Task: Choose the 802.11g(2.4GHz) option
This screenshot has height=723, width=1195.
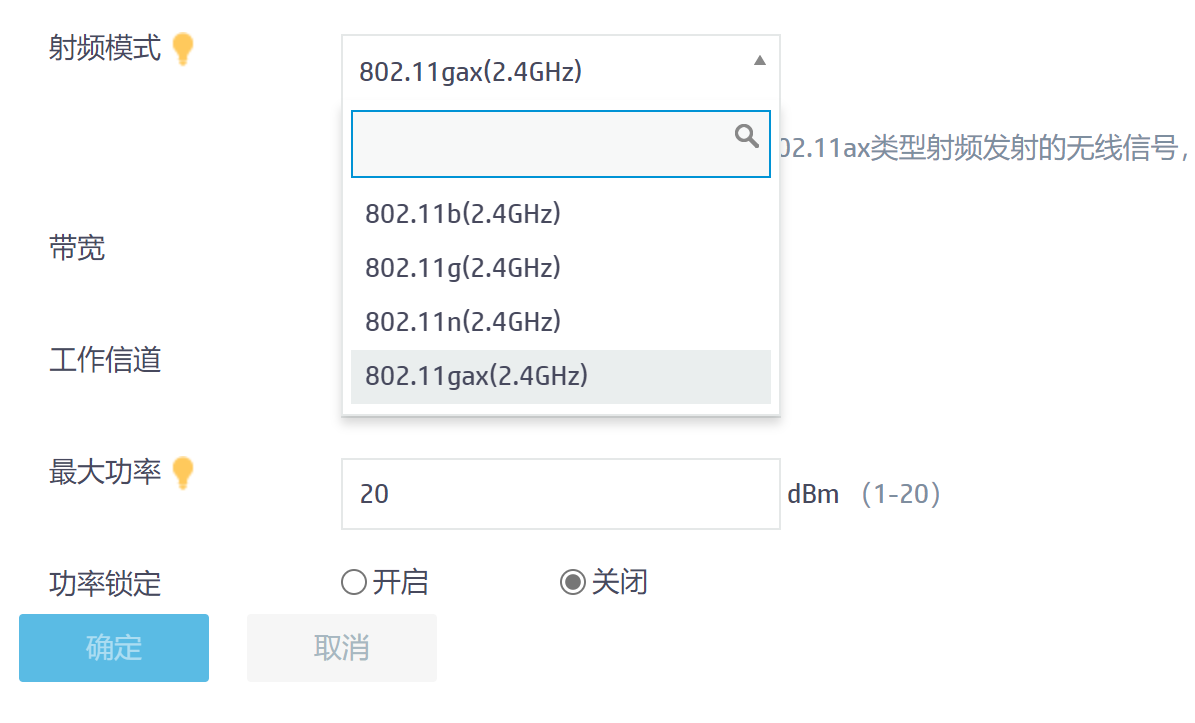Action: tap(463, 268)
